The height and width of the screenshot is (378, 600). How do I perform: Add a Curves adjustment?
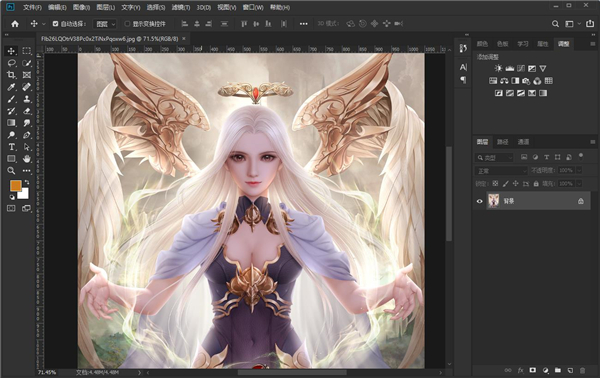[x=521, y=68]
